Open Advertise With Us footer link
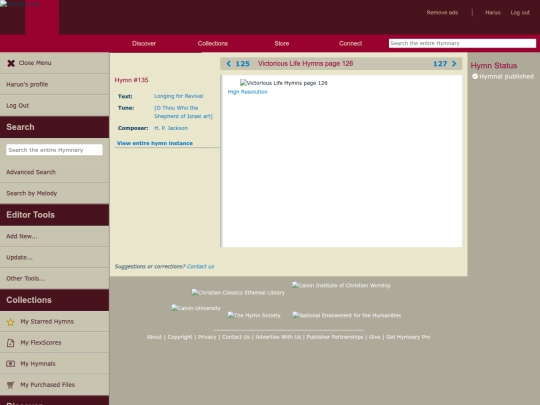This screenshot has height=405, width=540. point(278,337)
